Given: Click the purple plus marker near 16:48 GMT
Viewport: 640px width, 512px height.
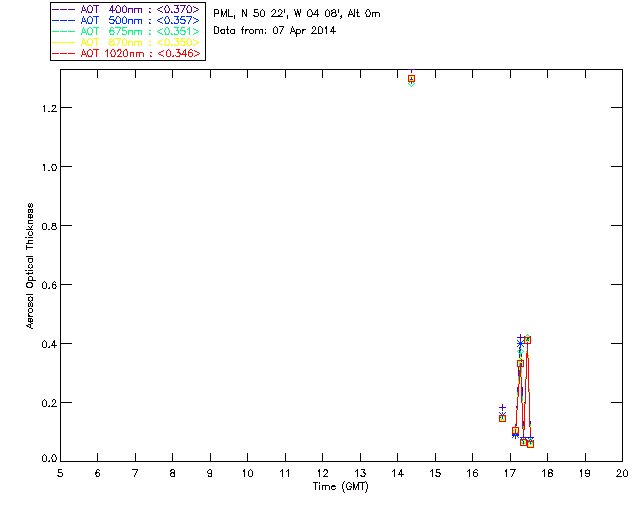Looking at the screenshot, I should tap(502, 407).
